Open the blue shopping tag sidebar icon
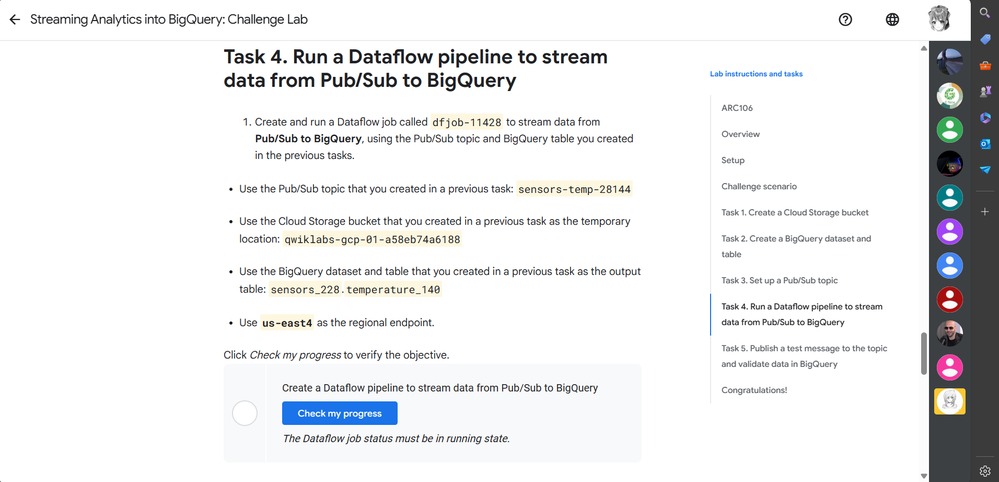This screenshot has height=482, width=999. click(x=984, y=39)
